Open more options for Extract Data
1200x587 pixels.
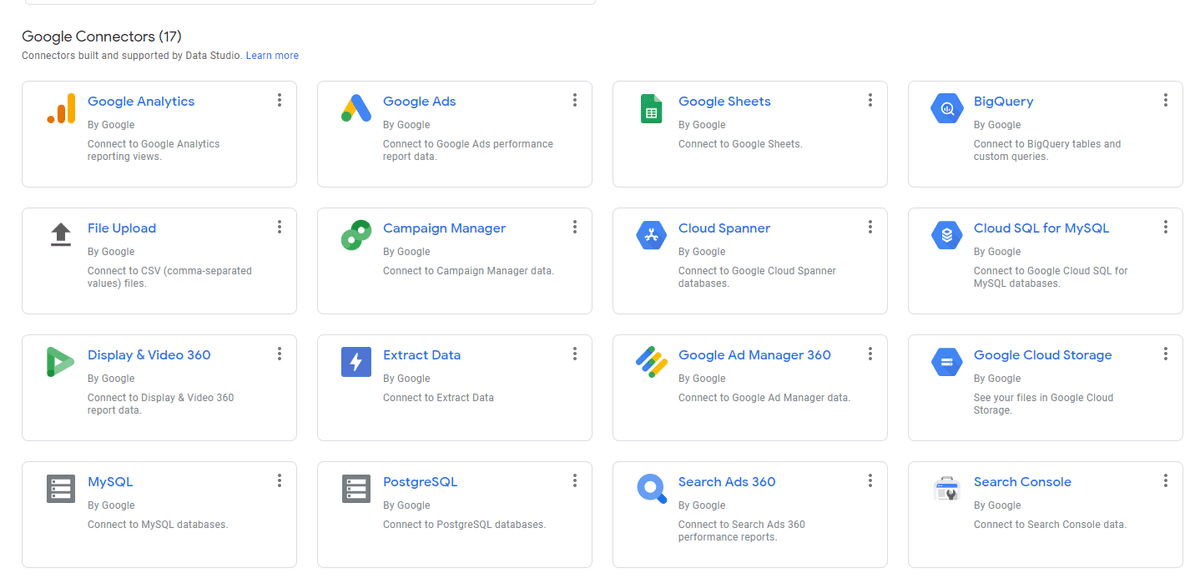[x=575, y=354]
